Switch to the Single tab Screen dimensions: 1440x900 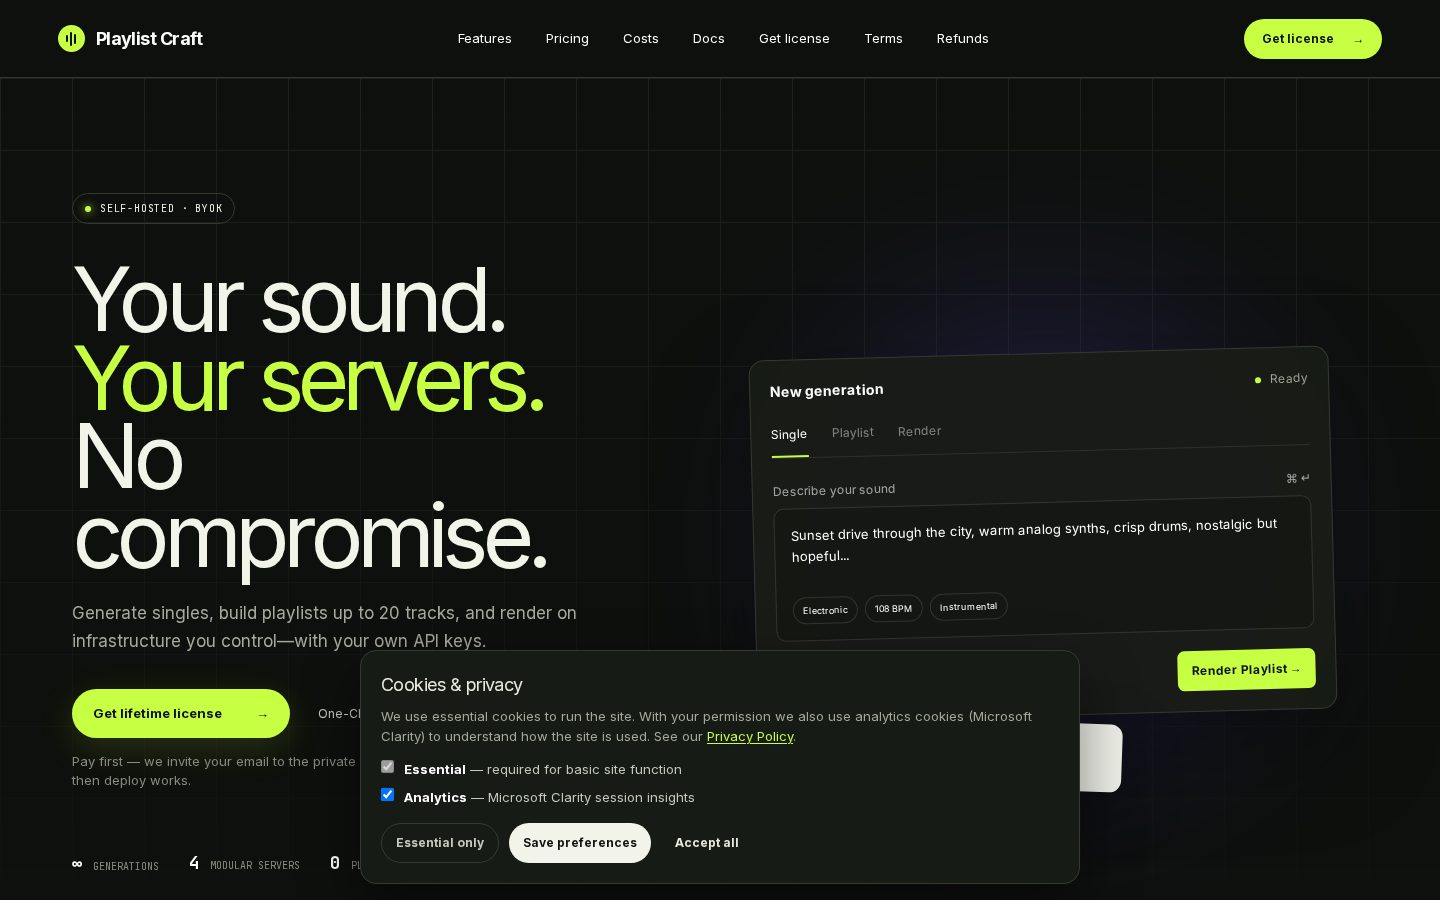(789, 435)
